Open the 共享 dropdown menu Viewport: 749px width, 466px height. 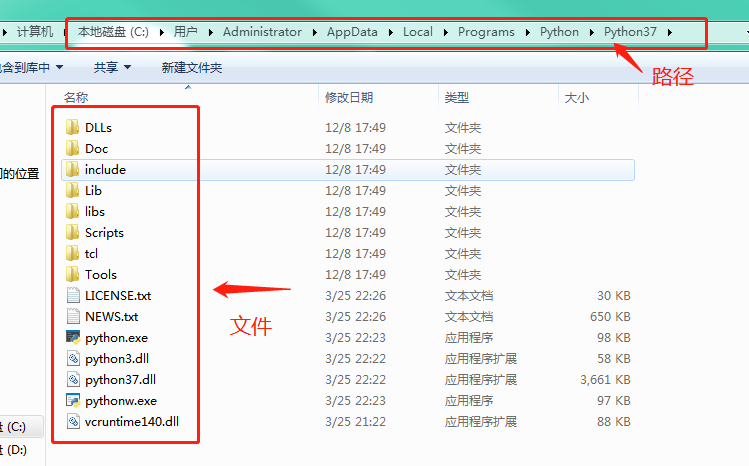click(x=113, y=67)
